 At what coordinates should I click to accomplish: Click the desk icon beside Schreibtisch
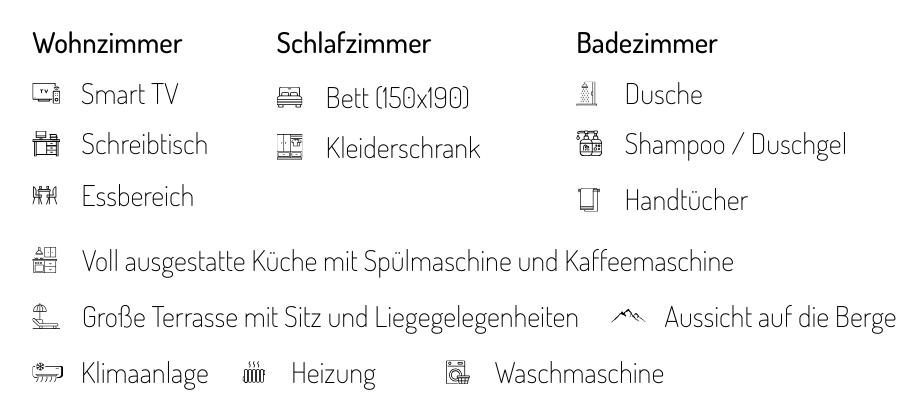46,145
